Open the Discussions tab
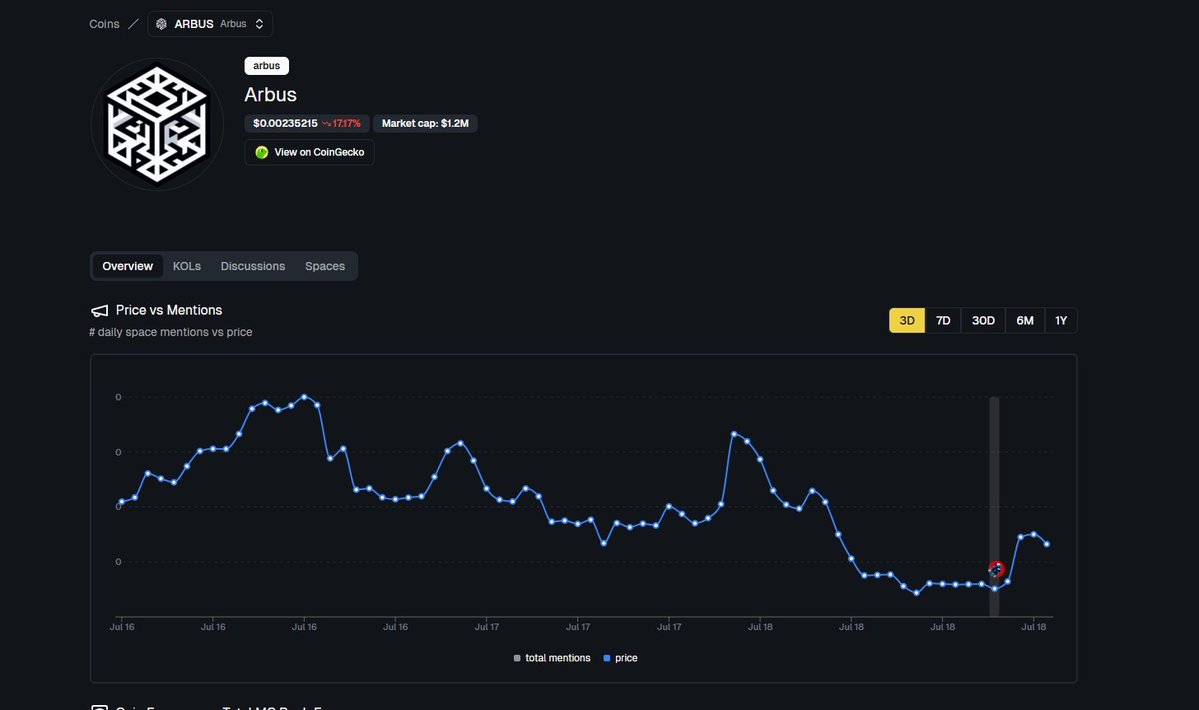The width and height of the screenshot is (1199, 710). click(x=252, y=266)
